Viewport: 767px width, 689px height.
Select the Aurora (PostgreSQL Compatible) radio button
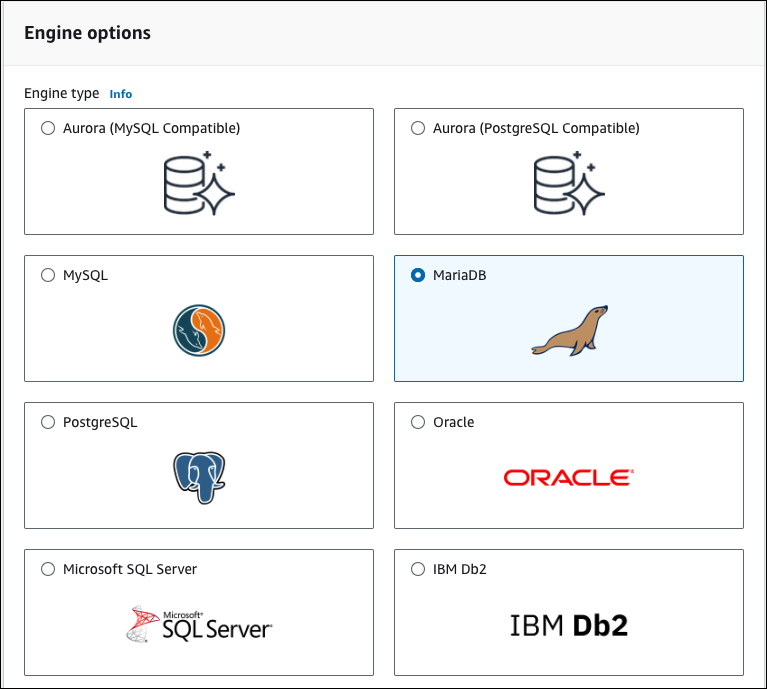pyautogui.click(x=418, y=128)
